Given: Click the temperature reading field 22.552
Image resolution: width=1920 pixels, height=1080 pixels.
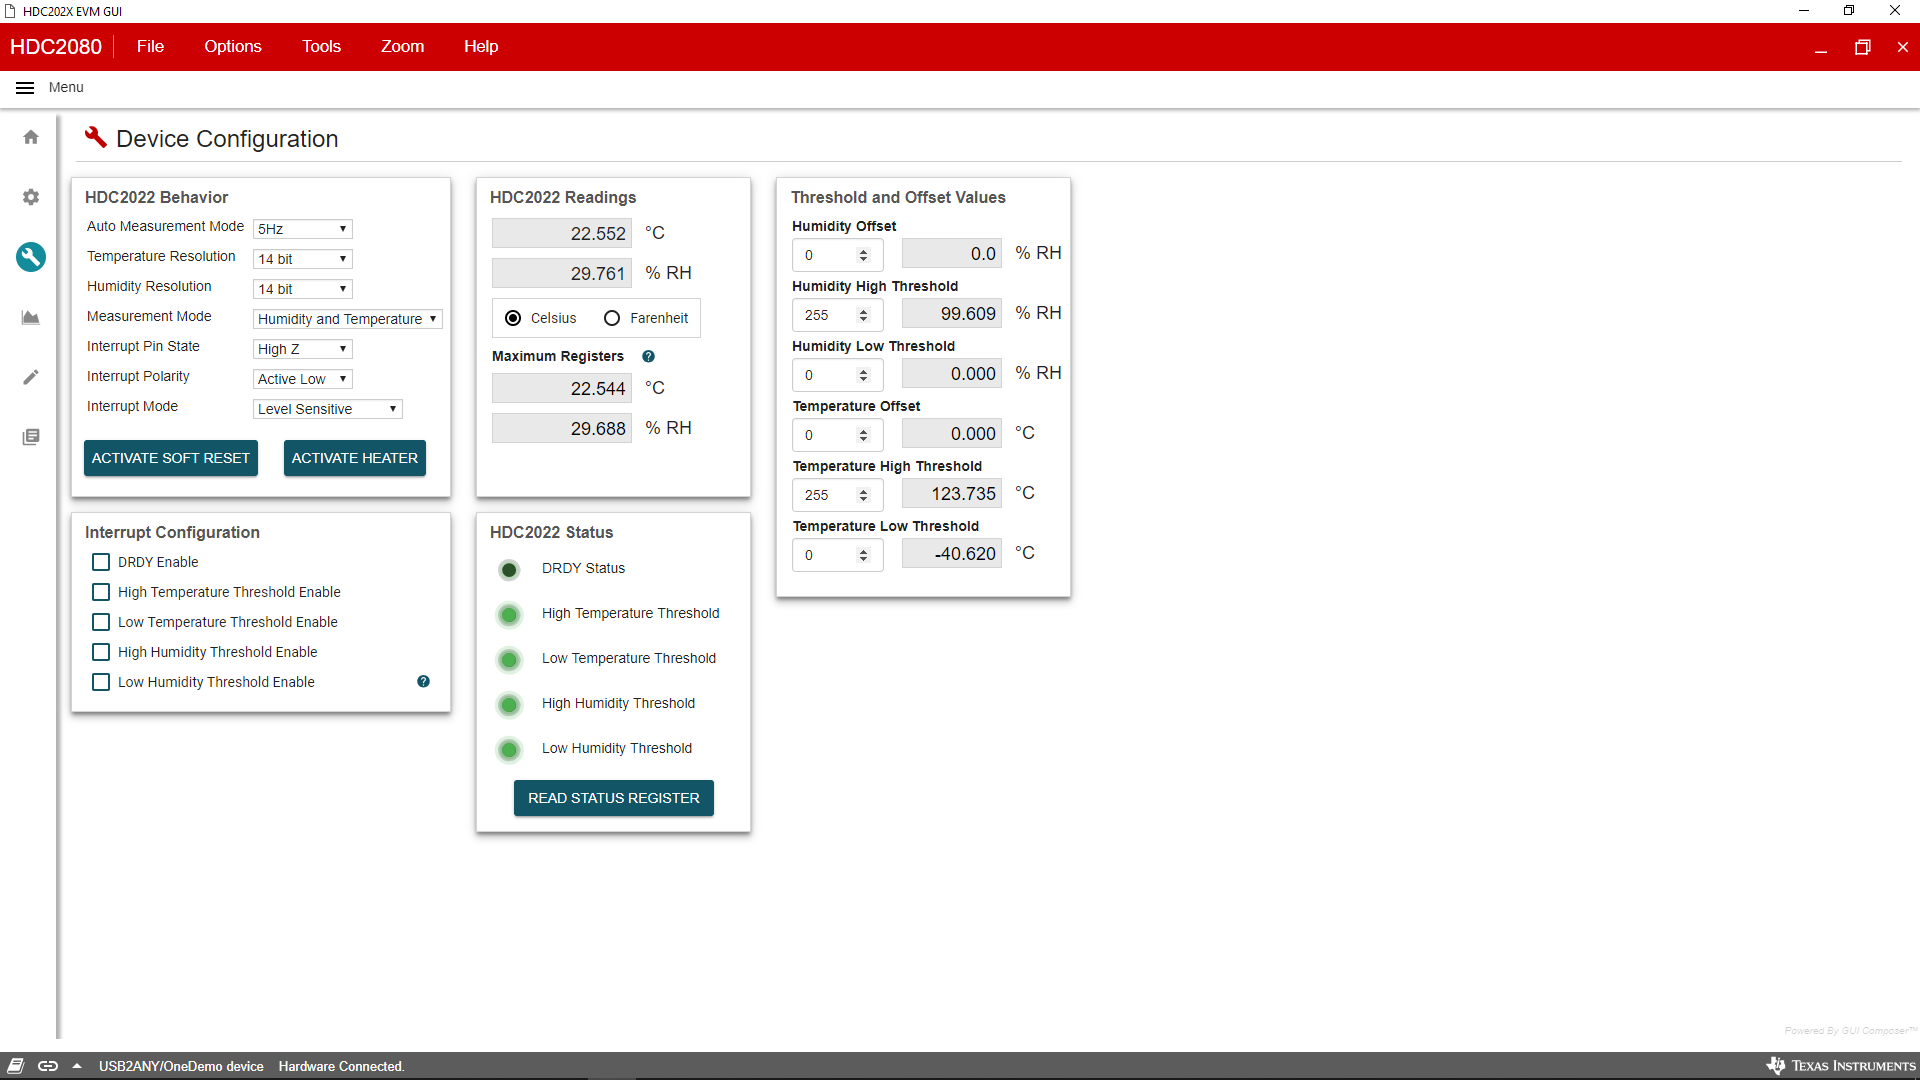Looking at the screenshot, I should (562, 233).
